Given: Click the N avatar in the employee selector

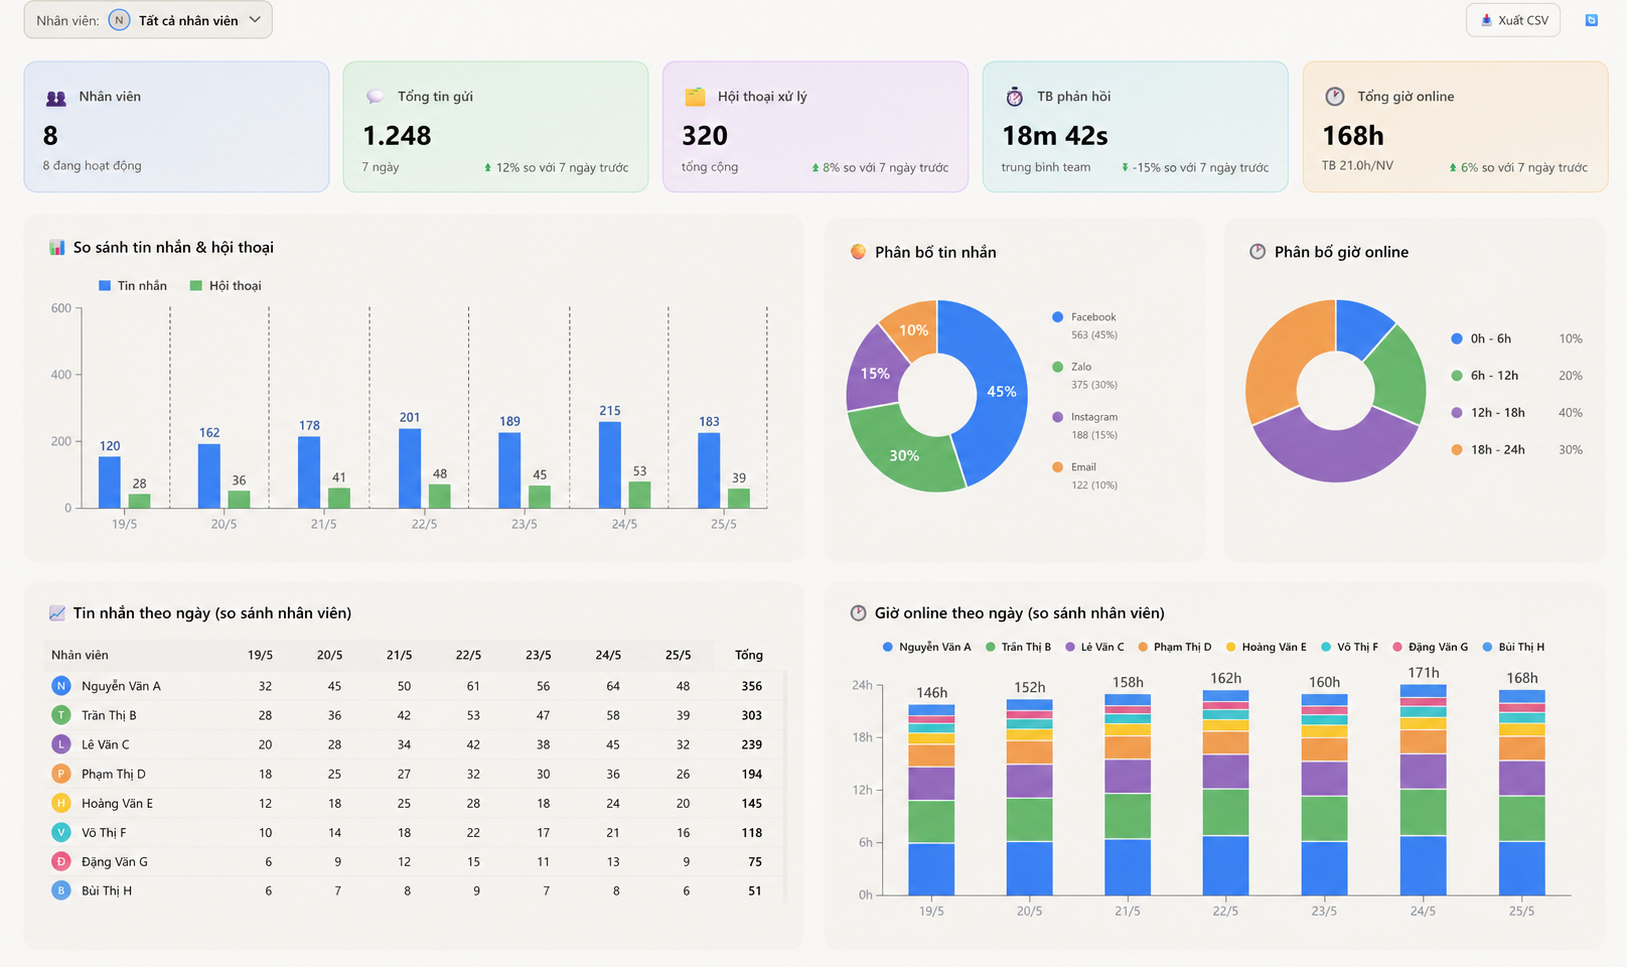Looking at the screenshot, I should (x=119, y=20).
